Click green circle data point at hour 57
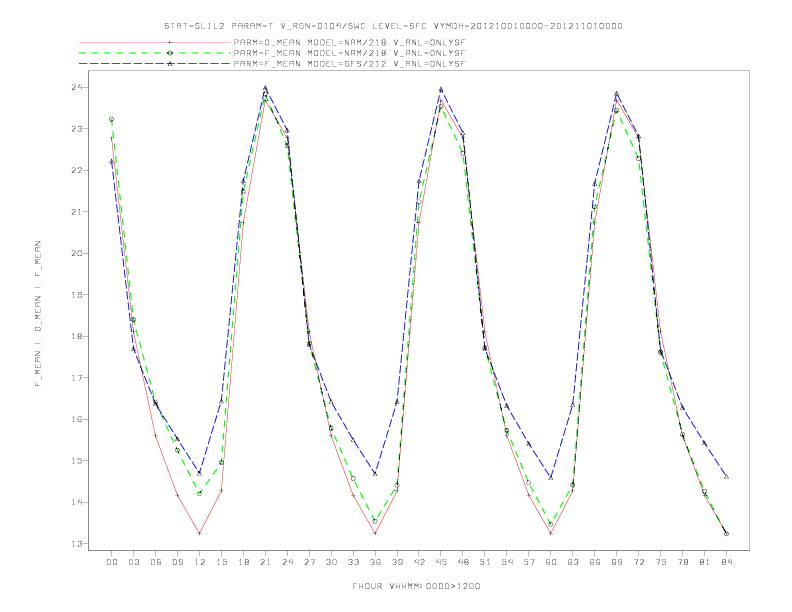792x612 pixels. point(529,483)
